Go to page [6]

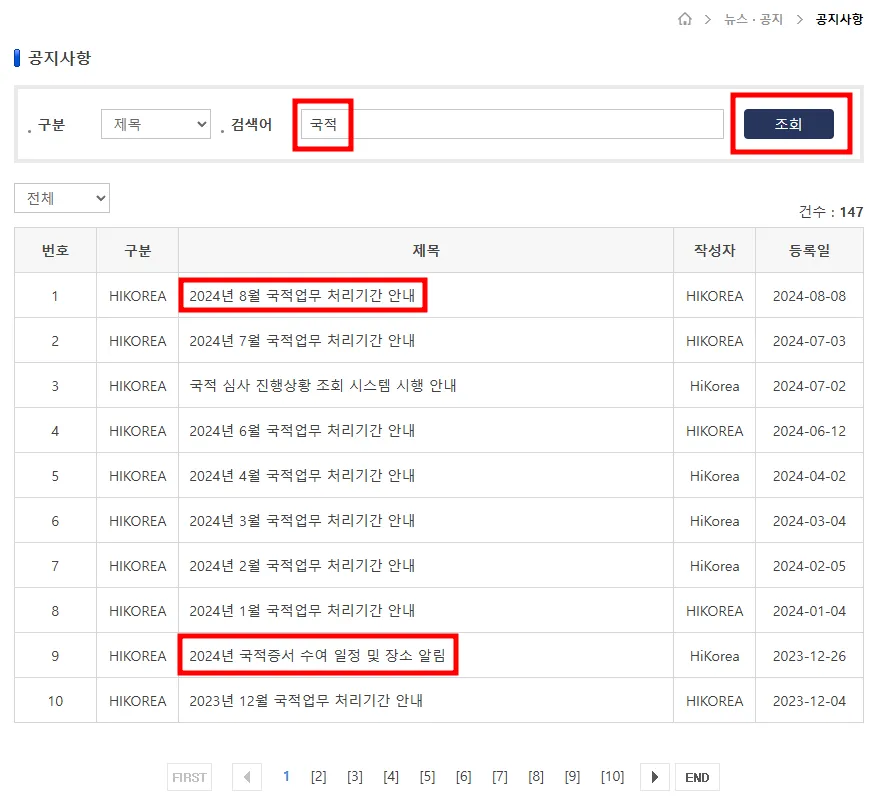(x=464, y=777)
